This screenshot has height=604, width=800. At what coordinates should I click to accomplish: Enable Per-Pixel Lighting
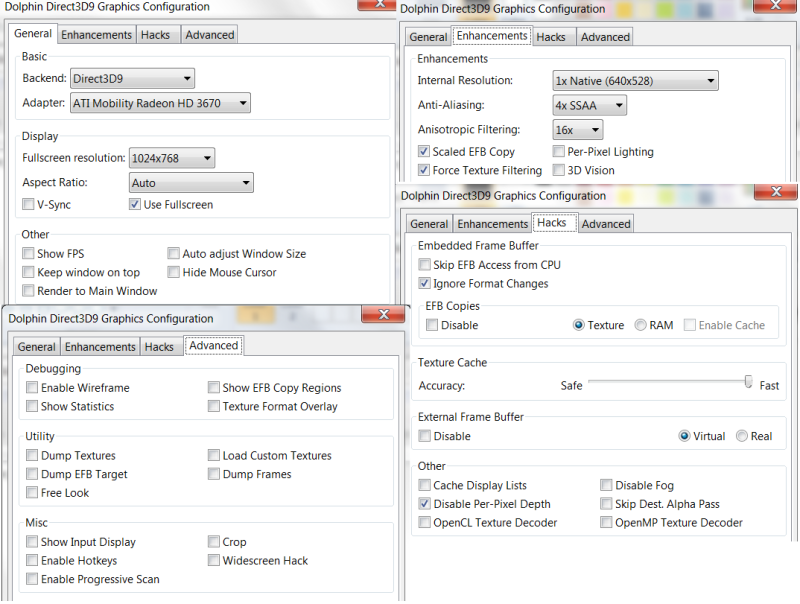tap(558, 151)
